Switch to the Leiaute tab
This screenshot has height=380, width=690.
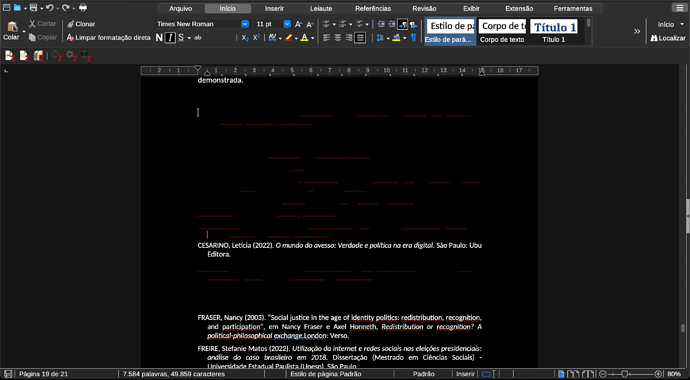(321, 8)
